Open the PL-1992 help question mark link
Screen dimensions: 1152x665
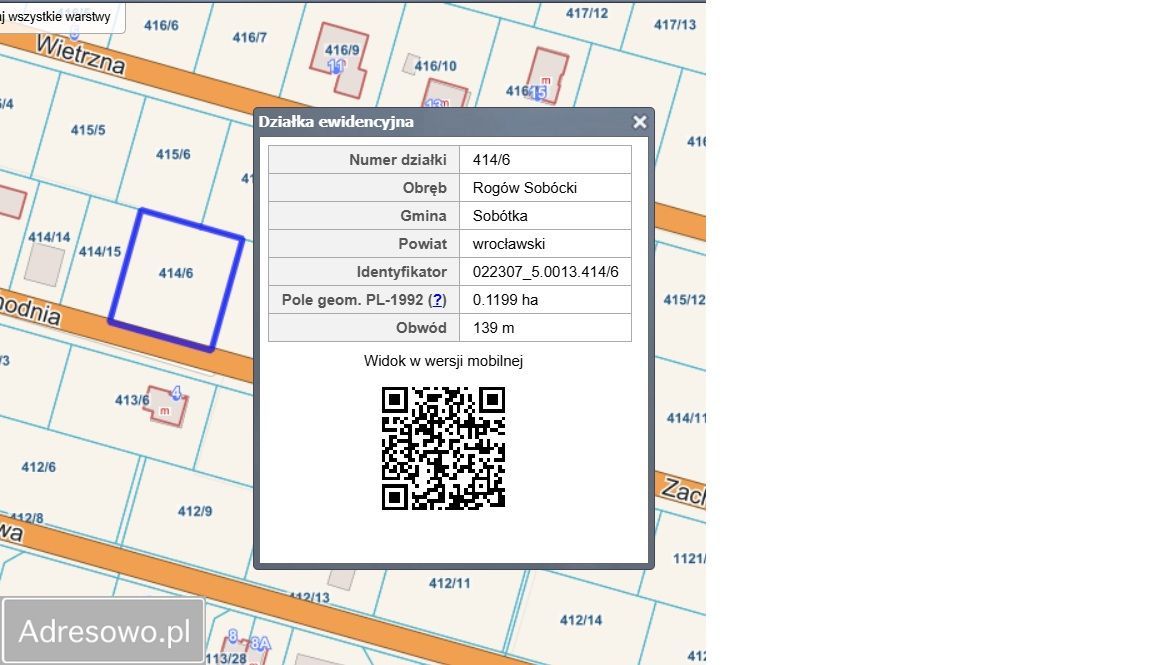(x=437, y=300)
